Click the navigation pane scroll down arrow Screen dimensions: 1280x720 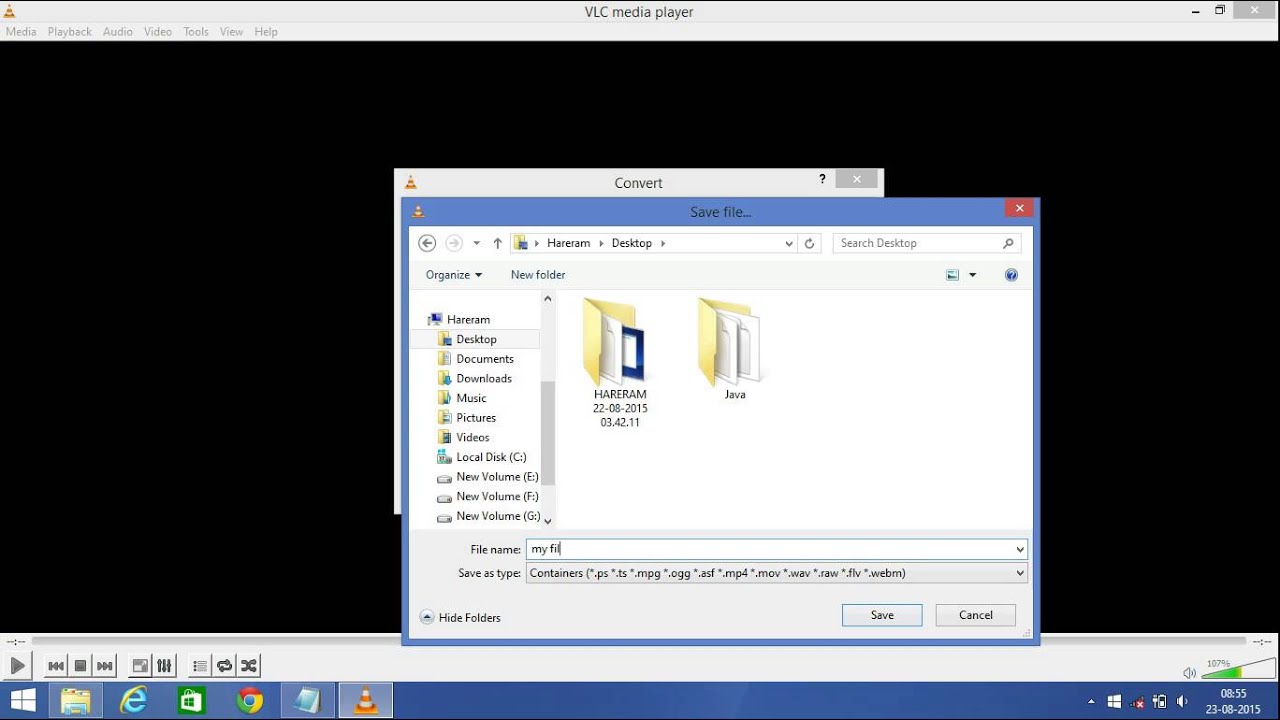click(x=547, y=519)
